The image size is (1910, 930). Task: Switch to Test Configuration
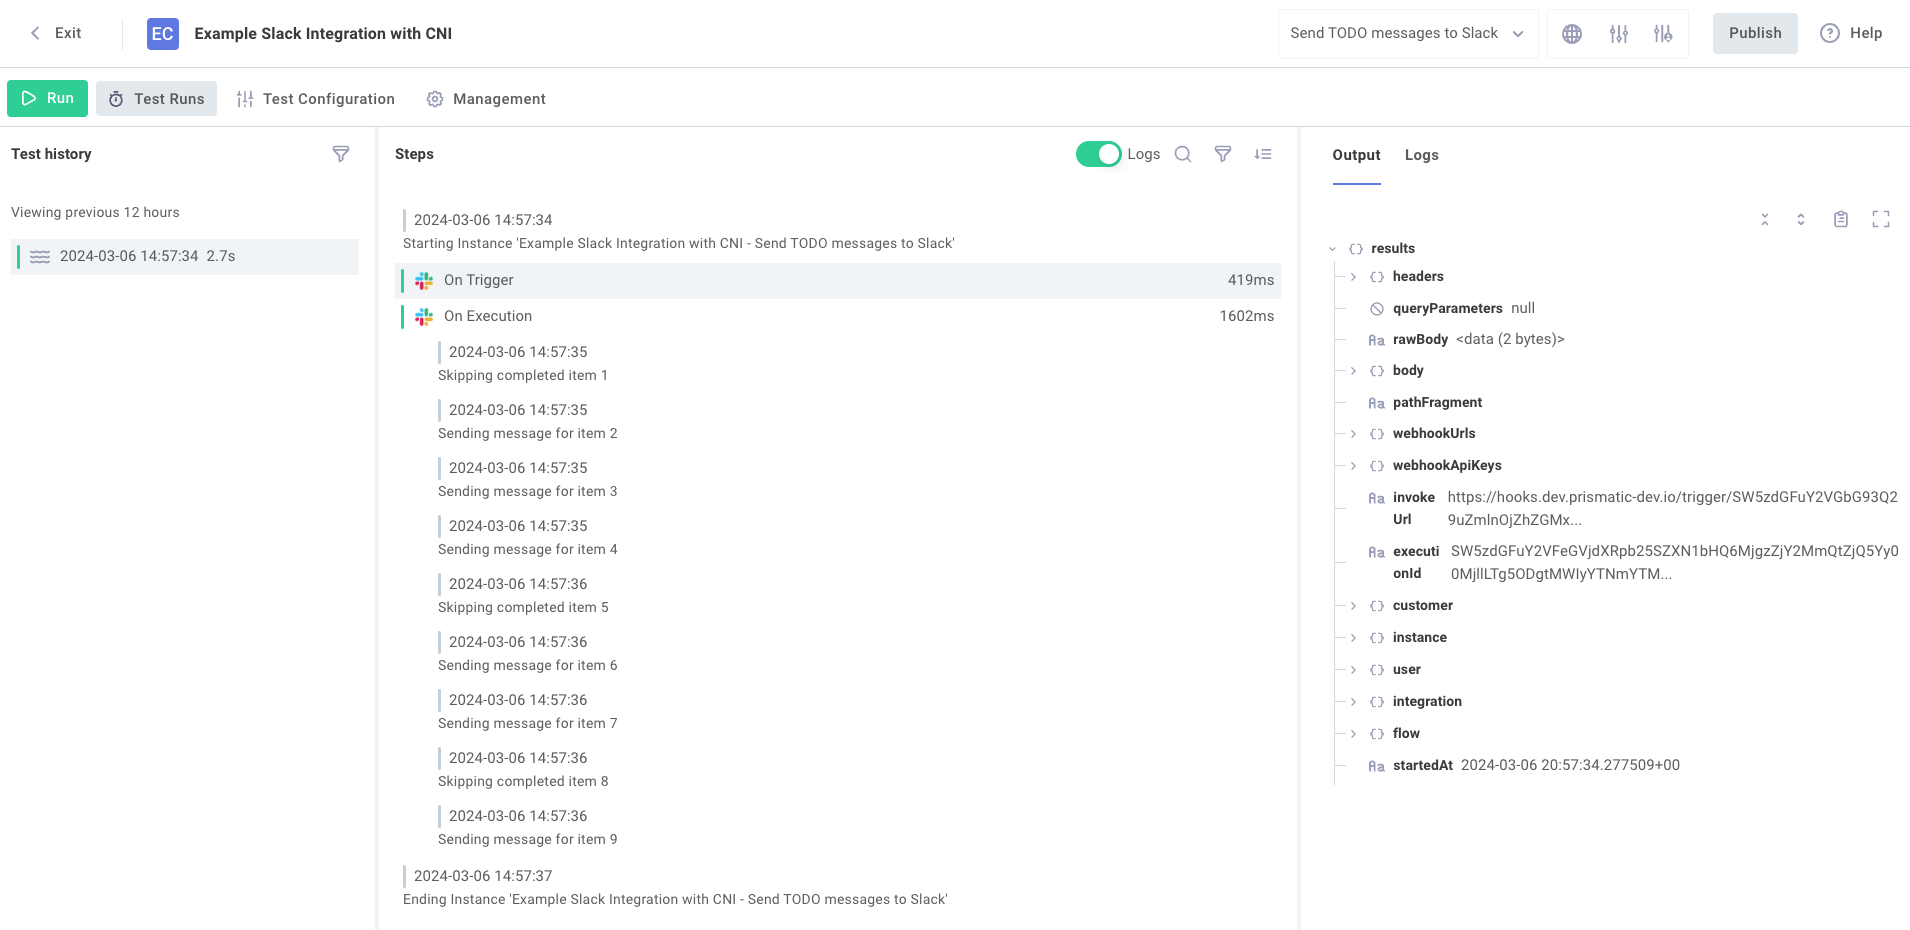pyautogui.click(x=316, y=98)
